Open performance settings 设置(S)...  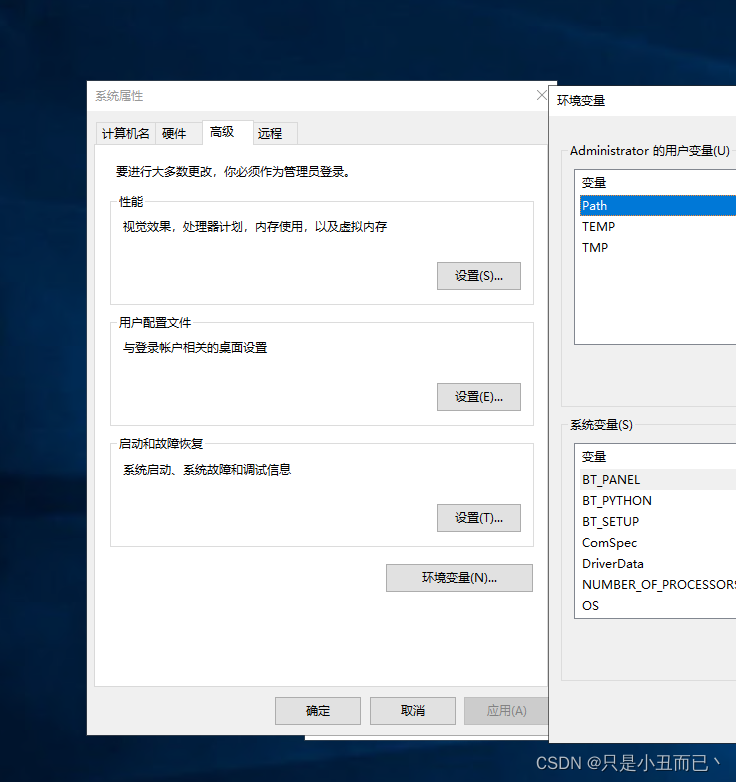[x=479, y=276]
